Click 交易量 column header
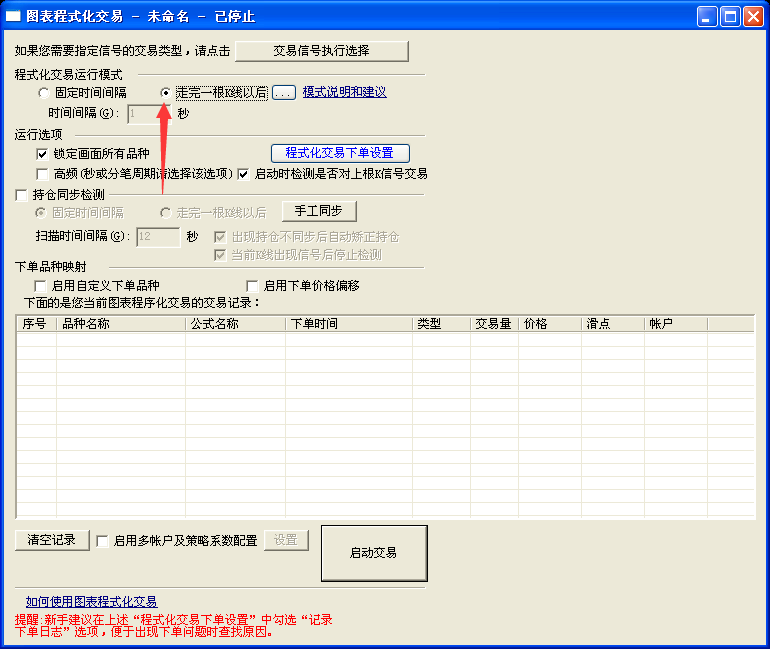This screenshot has height=649, width=770. (495, 324)
